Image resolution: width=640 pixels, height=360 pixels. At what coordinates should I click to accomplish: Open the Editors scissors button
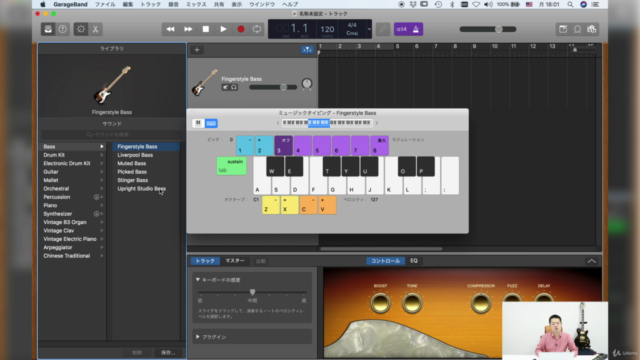click(x=96, y=29)
